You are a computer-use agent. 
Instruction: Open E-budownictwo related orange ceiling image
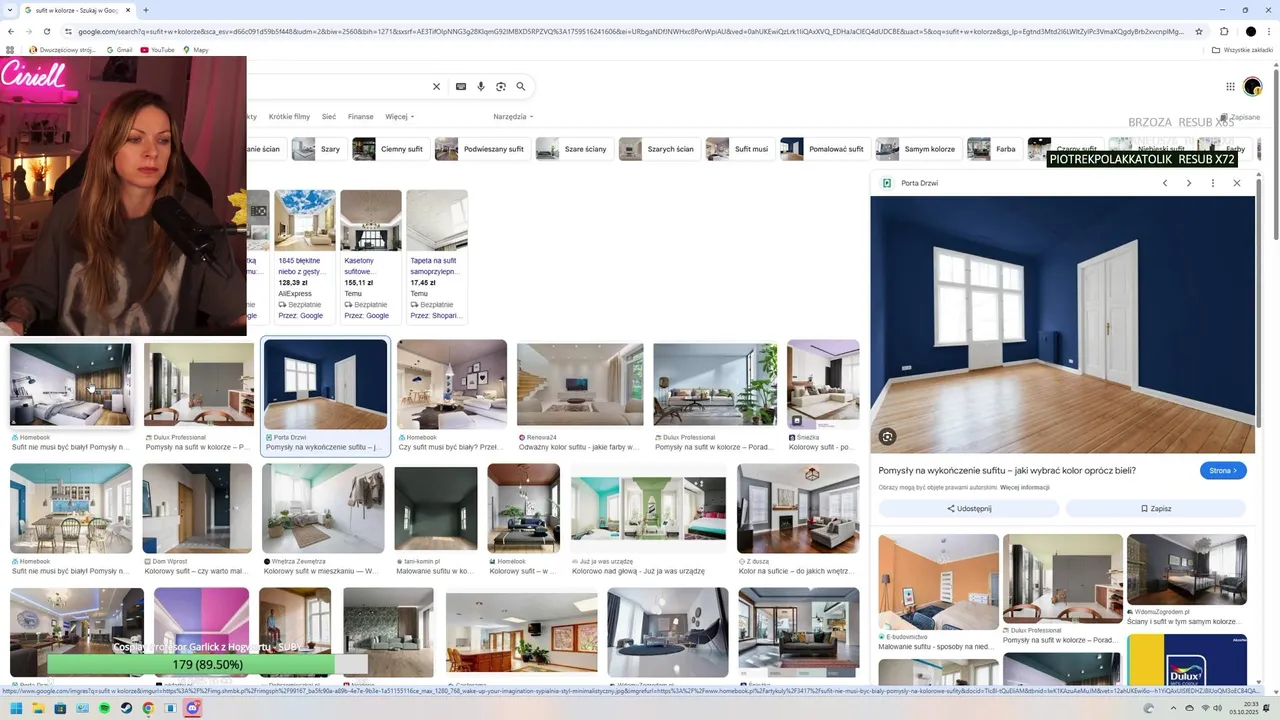point(938,582)
